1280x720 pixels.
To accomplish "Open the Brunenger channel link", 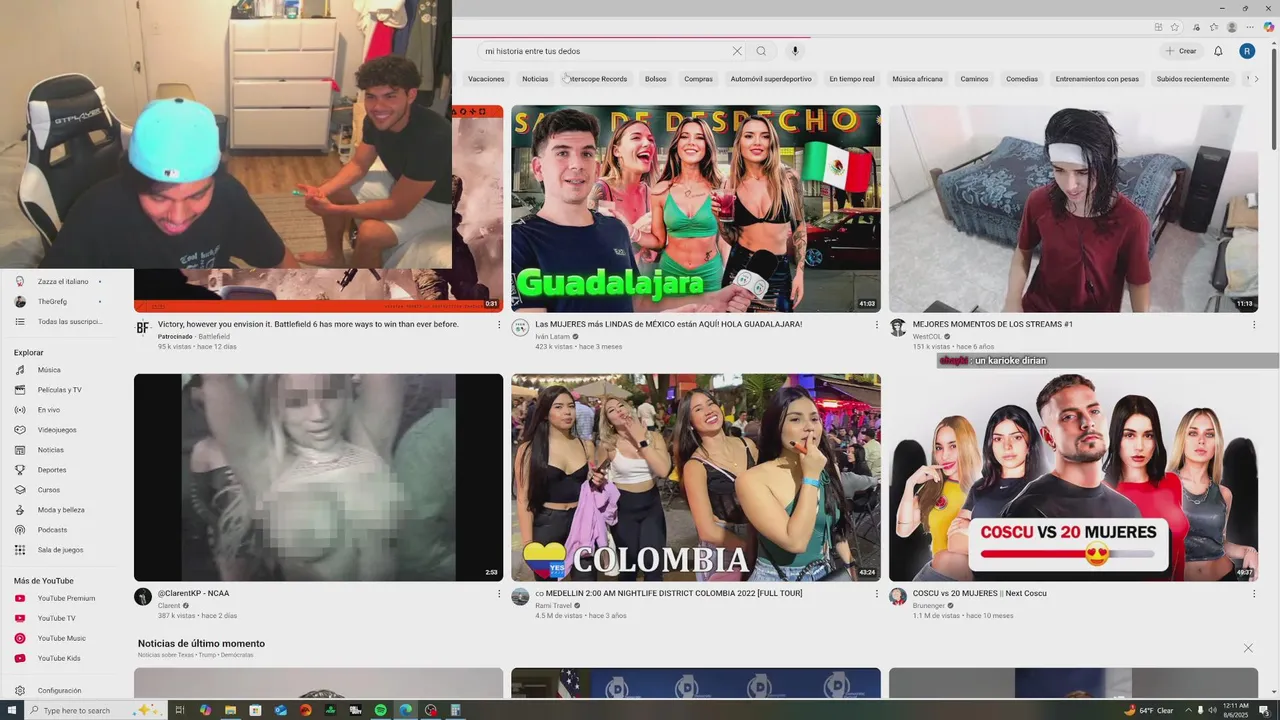I will tap(929, 606).
